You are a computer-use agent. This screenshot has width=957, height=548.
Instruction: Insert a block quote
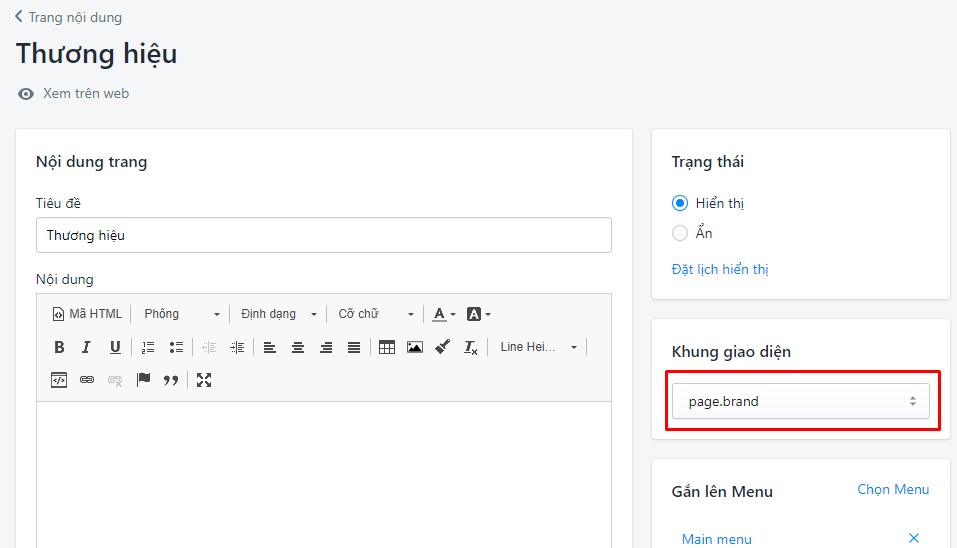pos(171,380)
